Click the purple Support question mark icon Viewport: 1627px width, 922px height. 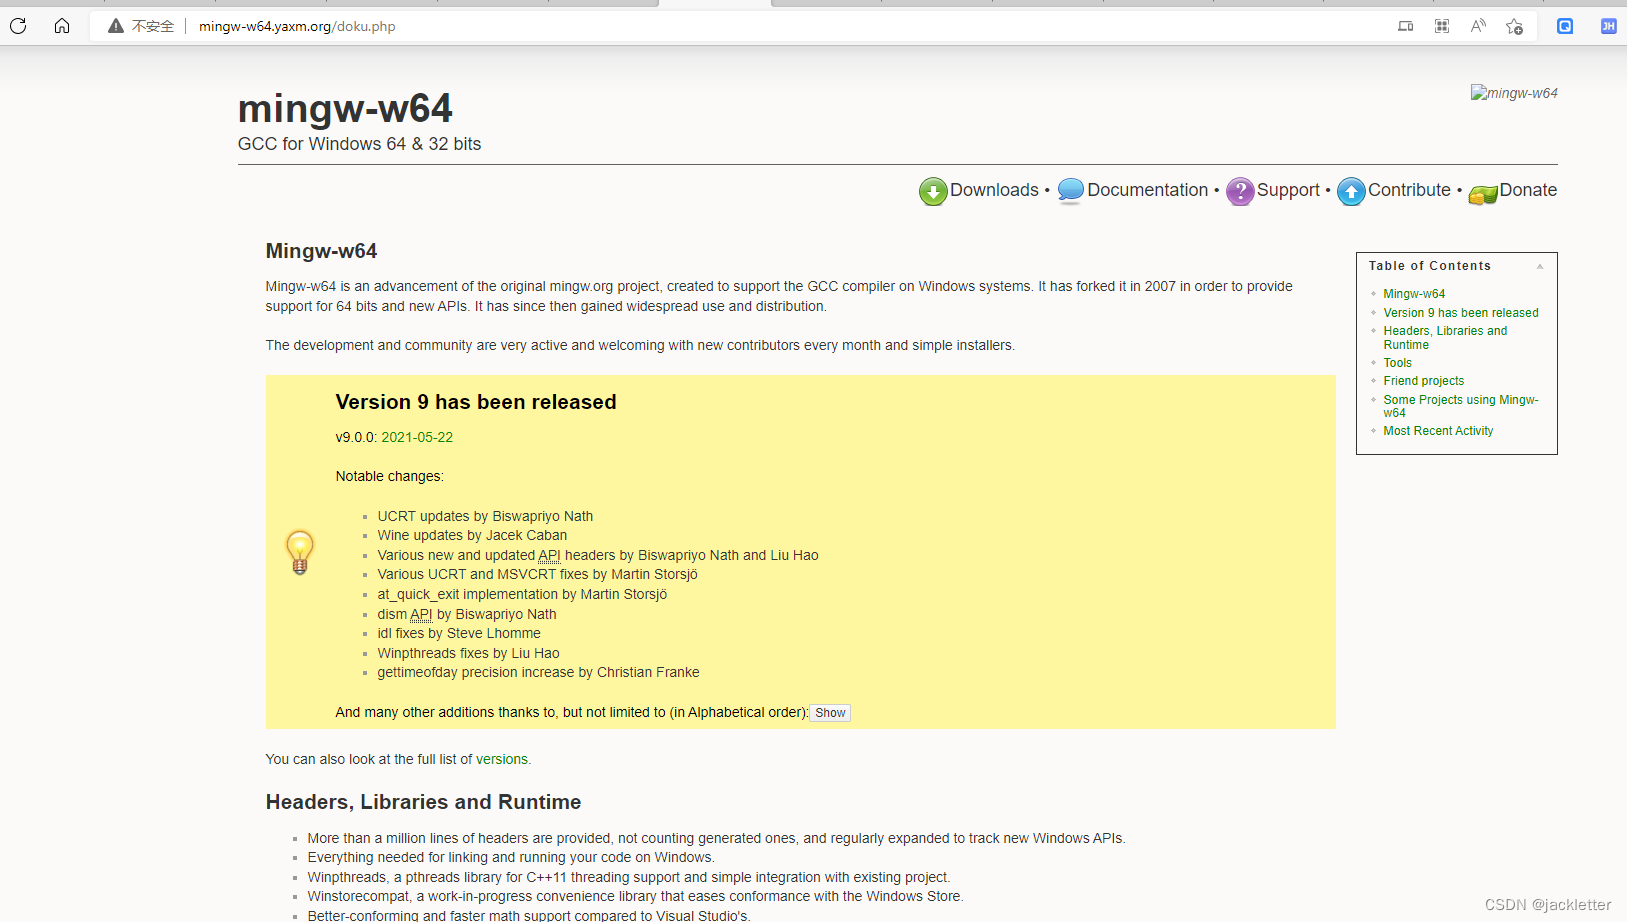pyautogui.click(x=1240, y=191)
